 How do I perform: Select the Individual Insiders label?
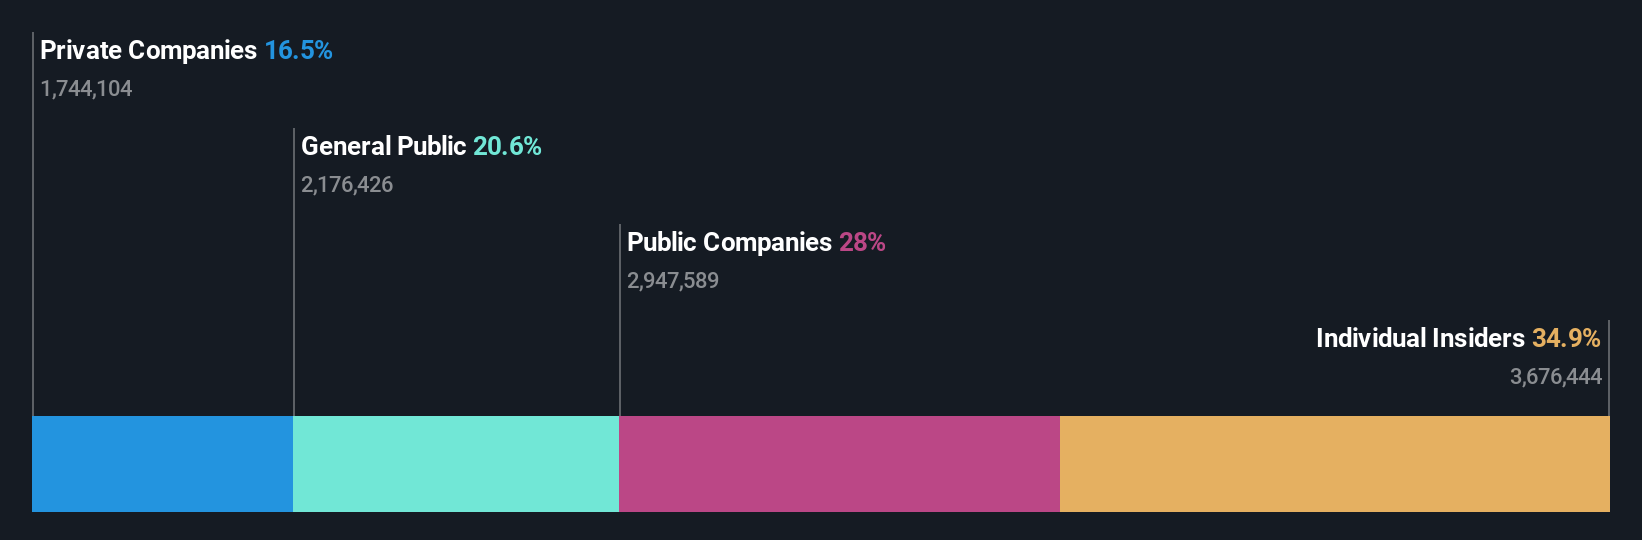click(x=1420, y=338)
